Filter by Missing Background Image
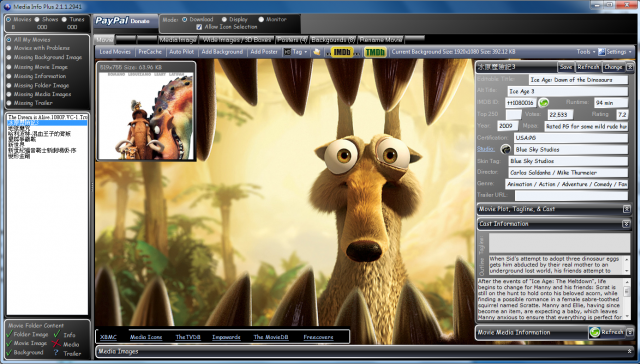Screen dimensions: 640x364 click(9, 58)
